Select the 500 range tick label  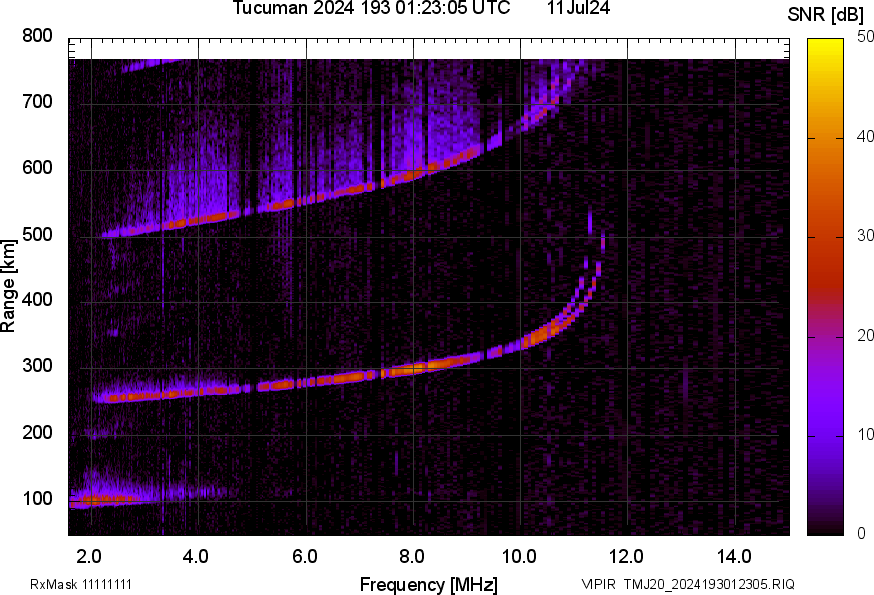(x=37, y=235)
